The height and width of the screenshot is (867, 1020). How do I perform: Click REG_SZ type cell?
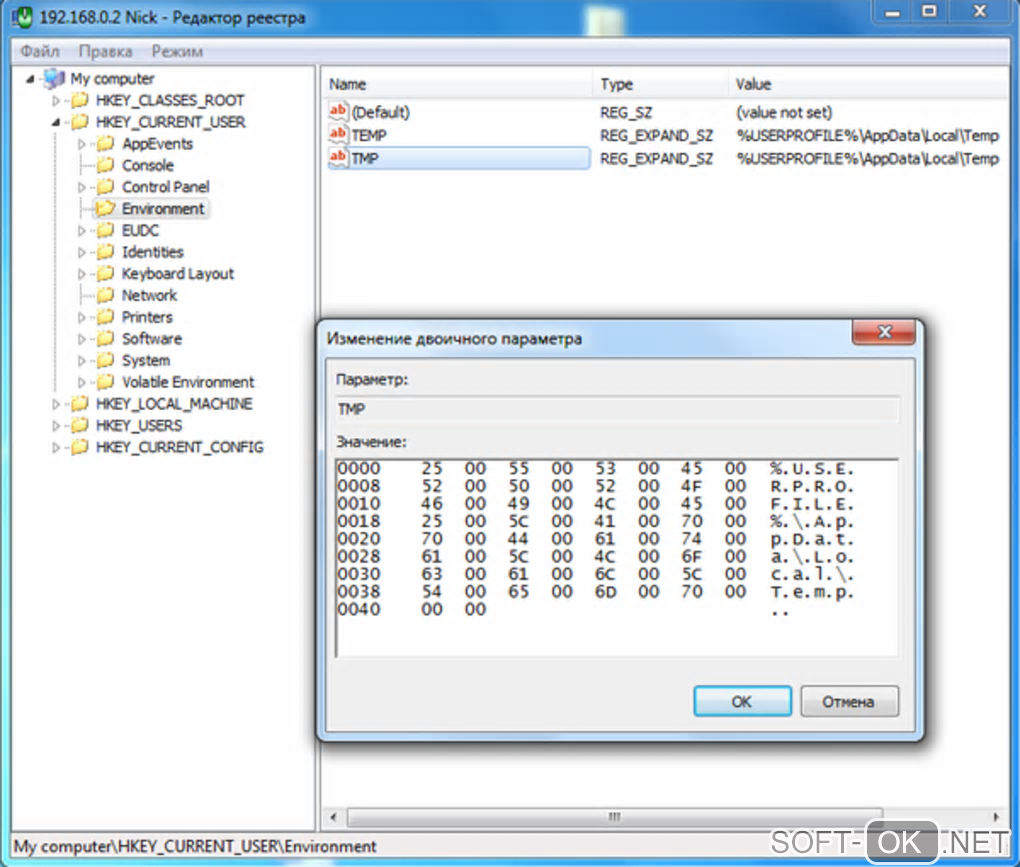click(626, 113)
